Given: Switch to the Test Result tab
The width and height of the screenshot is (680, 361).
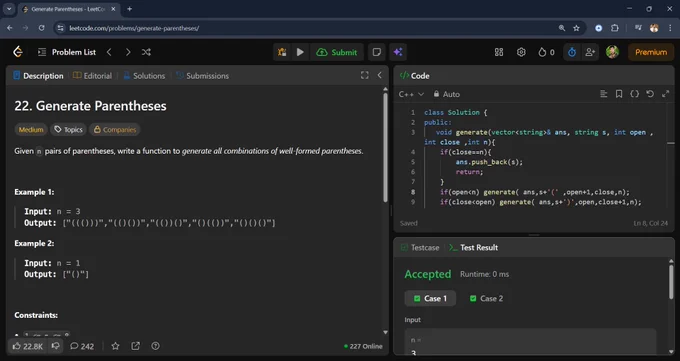Looking at the screenshot, I should [x=473, y=247].
